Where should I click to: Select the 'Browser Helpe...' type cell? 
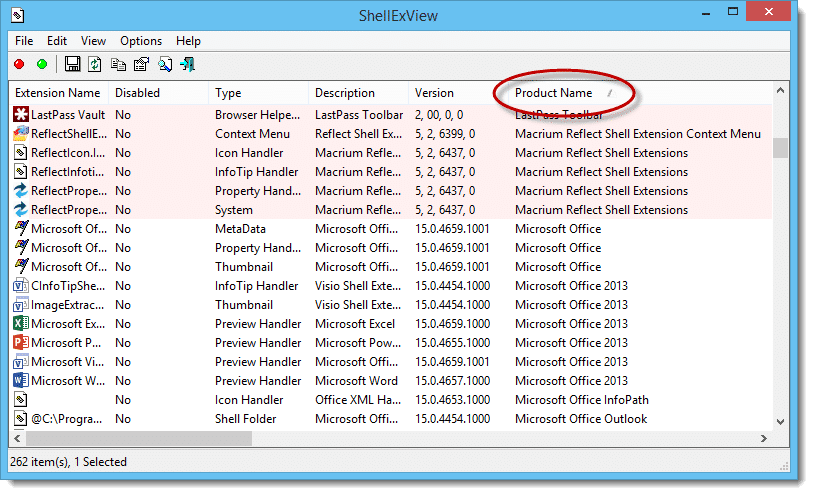pyautogui.click(x=258, y=115)
